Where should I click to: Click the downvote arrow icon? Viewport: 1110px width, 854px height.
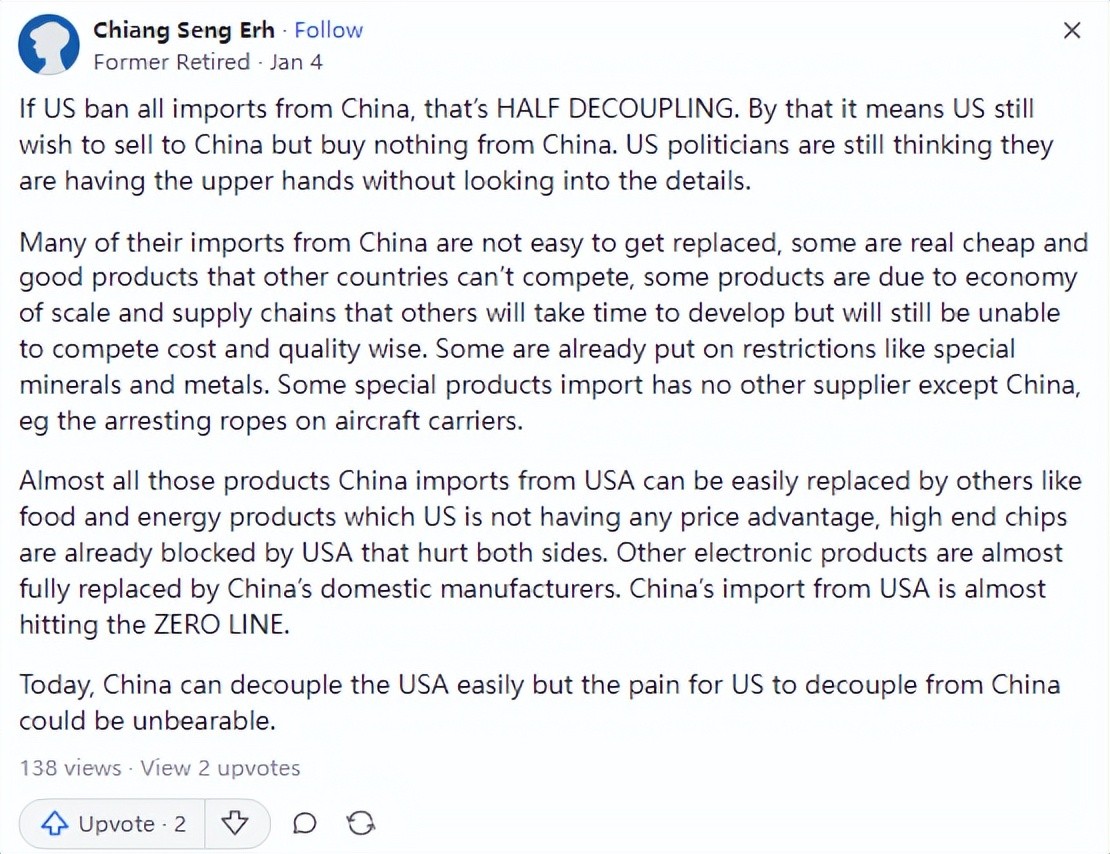click(x=235, y=824)
